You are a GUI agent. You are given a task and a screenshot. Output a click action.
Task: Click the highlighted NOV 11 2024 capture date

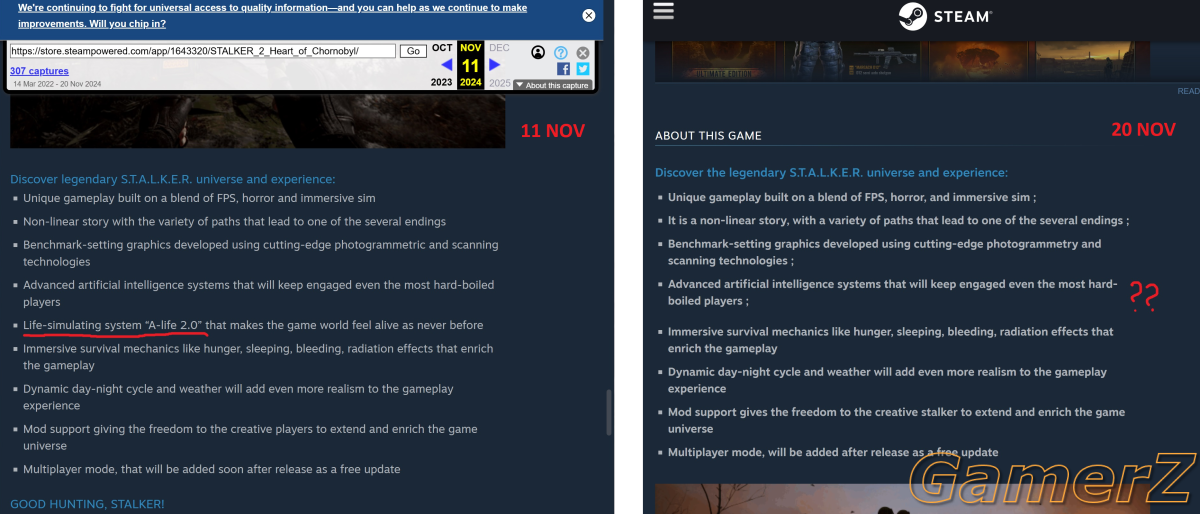point(470,65)
